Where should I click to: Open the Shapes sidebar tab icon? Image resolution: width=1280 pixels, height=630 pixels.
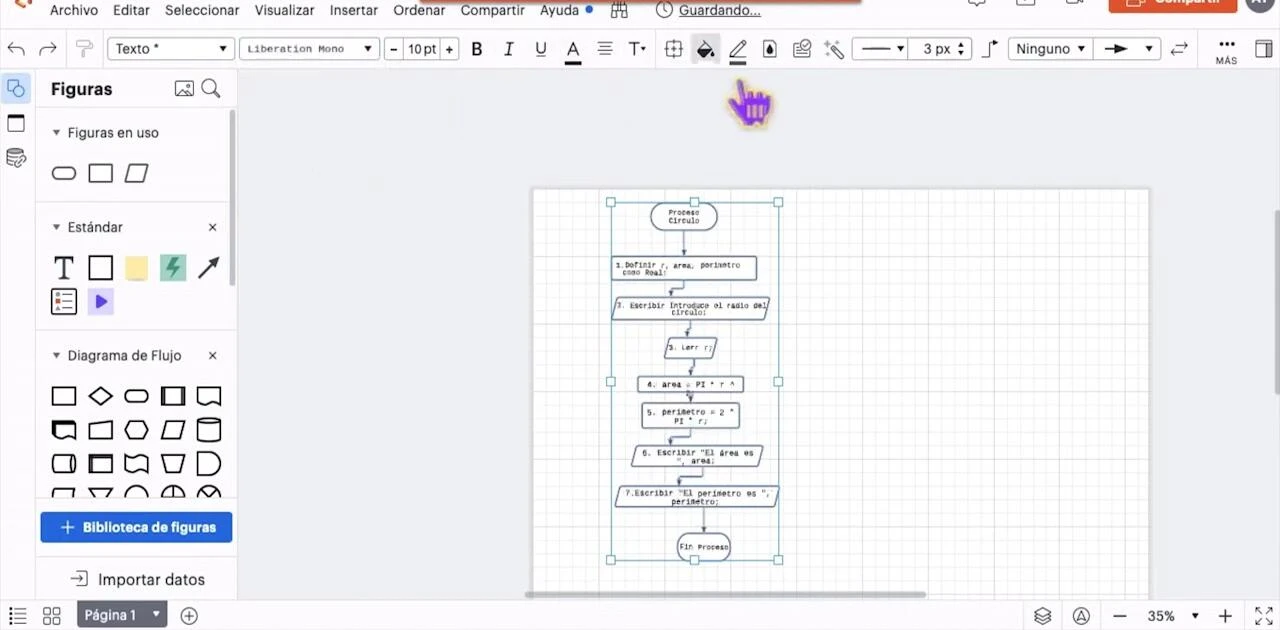[16, 89]
